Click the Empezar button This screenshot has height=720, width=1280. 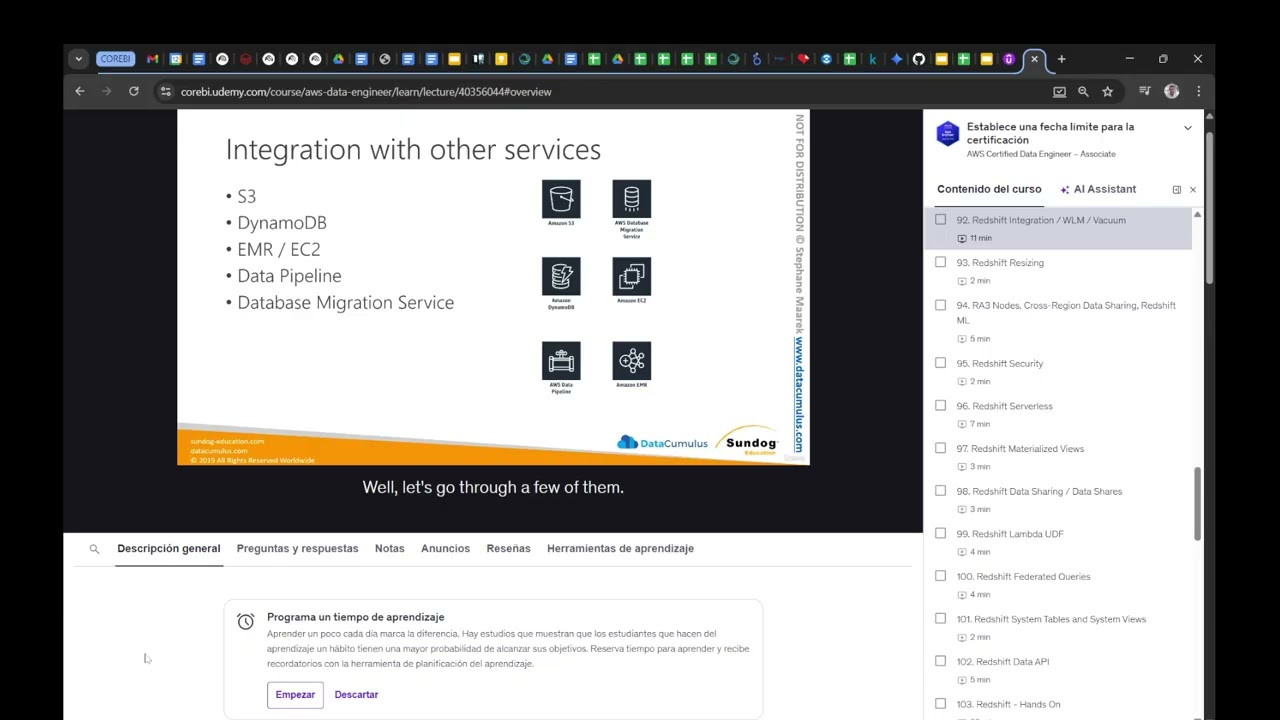click(295, 694)
